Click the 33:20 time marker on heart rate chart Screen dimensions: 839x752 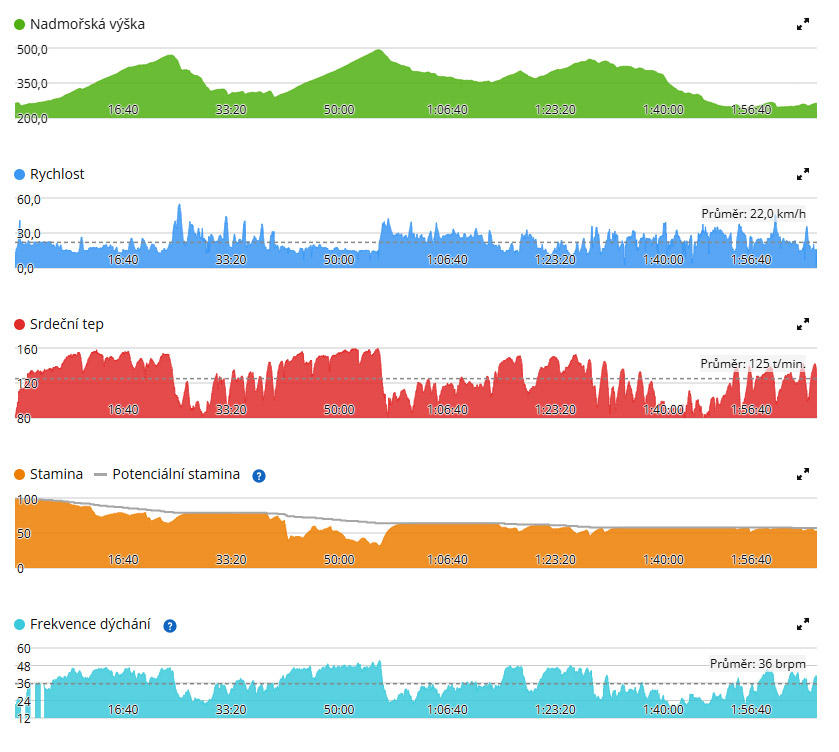pos(231,409)
